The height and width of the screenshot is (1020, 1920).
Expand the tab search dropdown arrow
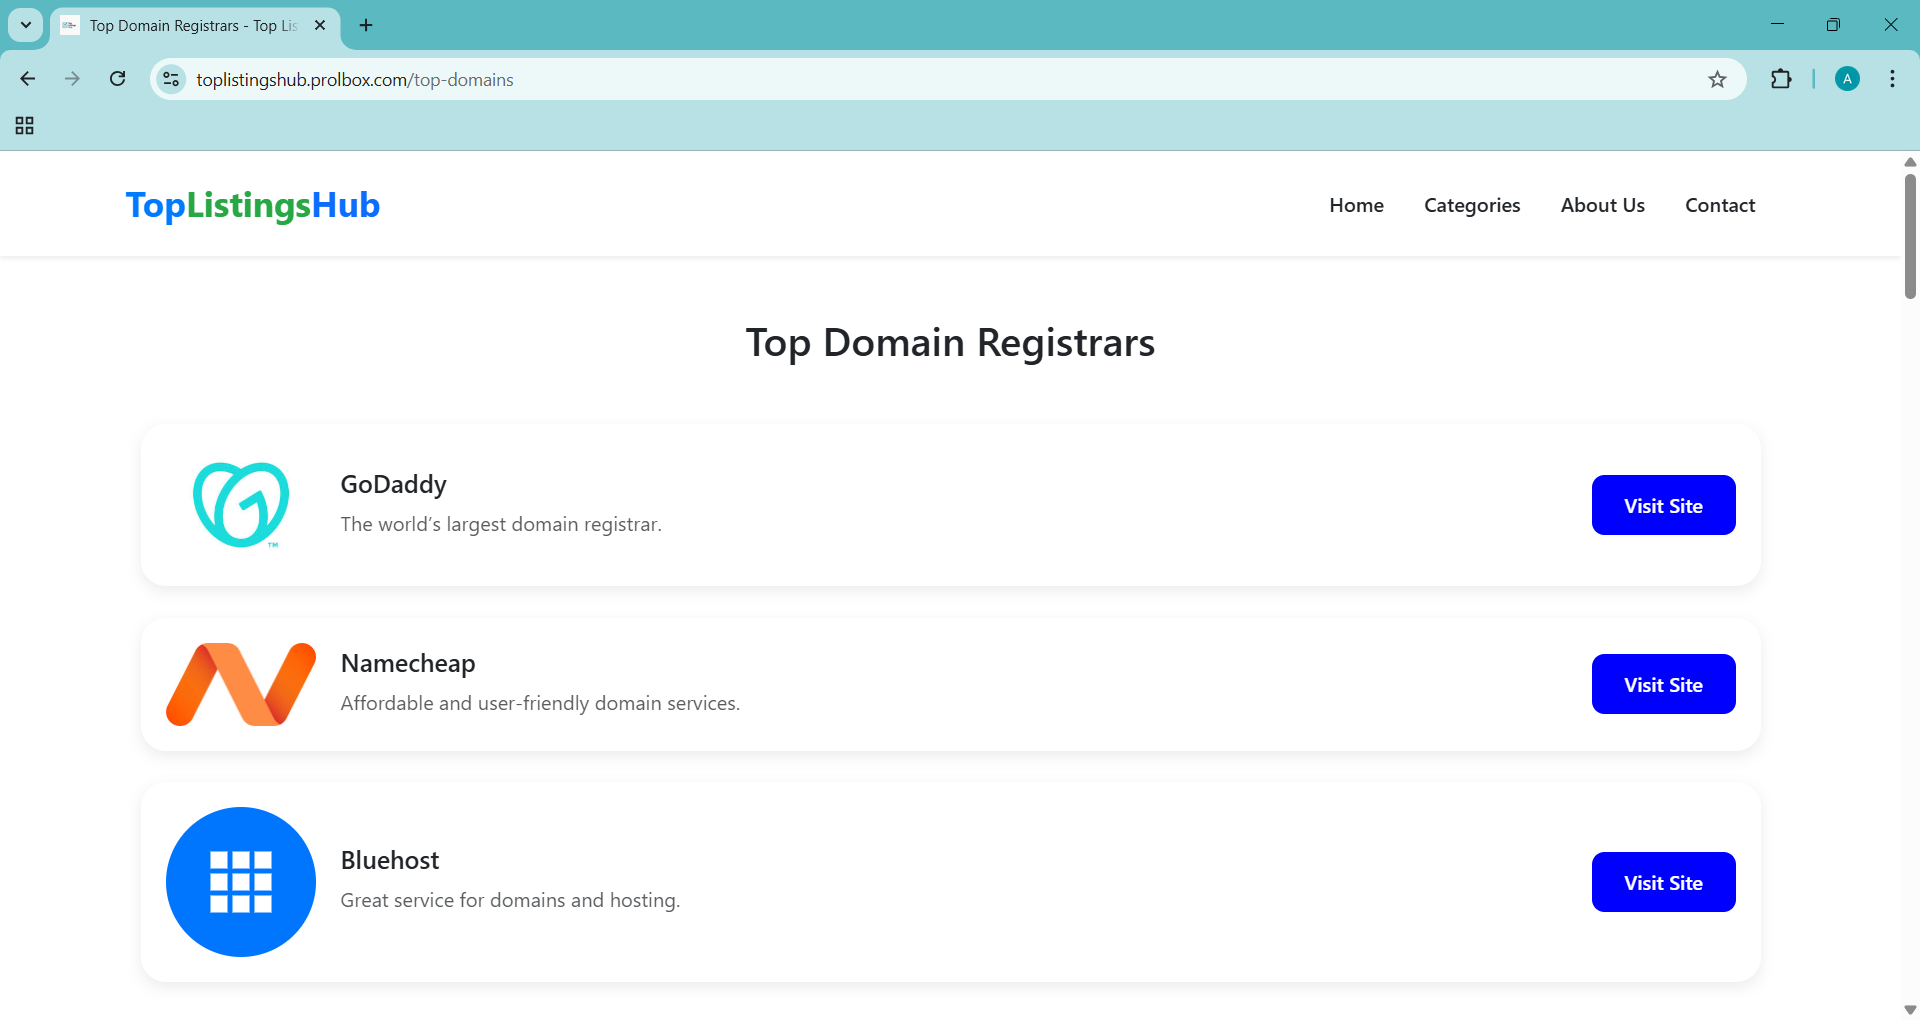point(26,25)
